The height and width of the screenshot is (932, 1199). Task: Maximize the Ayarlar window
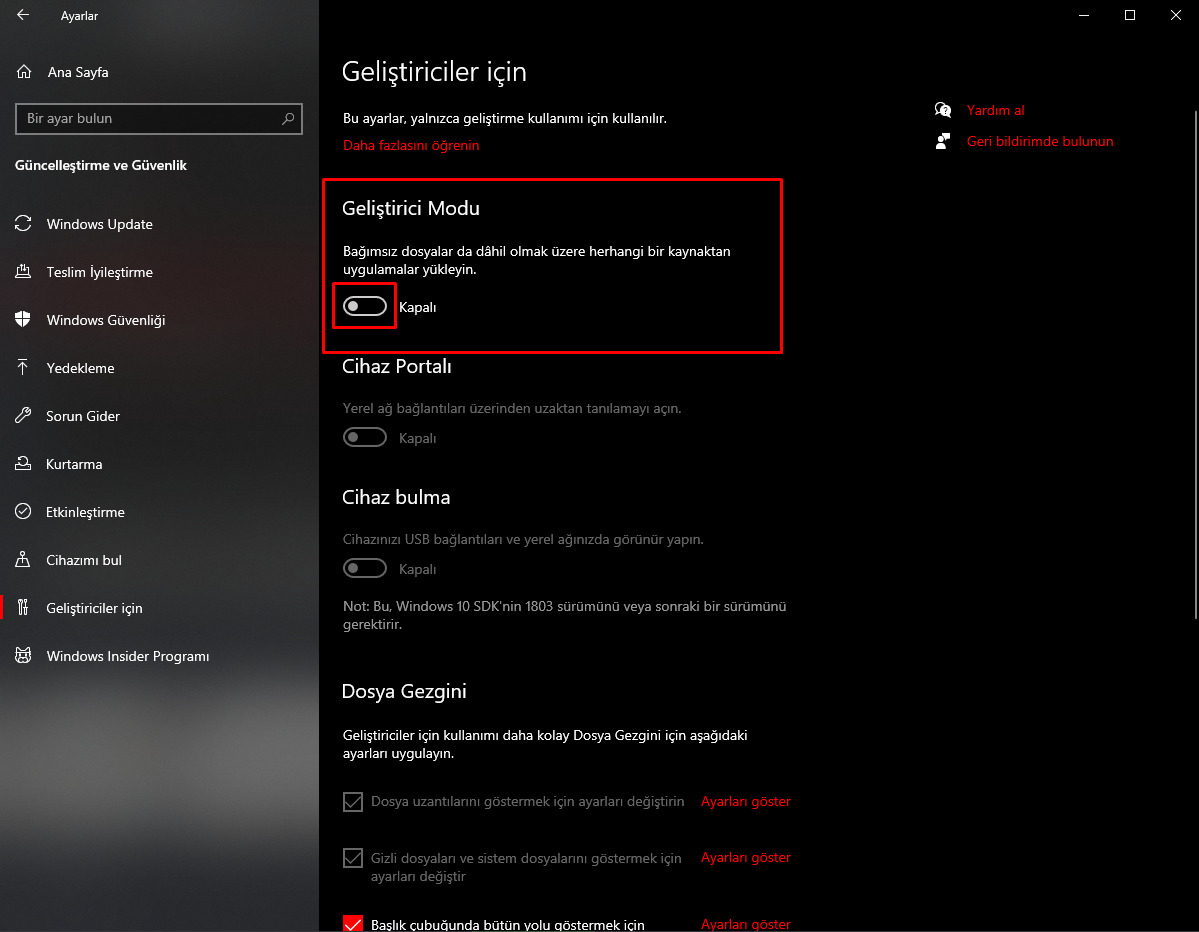tap(1129, 15)
